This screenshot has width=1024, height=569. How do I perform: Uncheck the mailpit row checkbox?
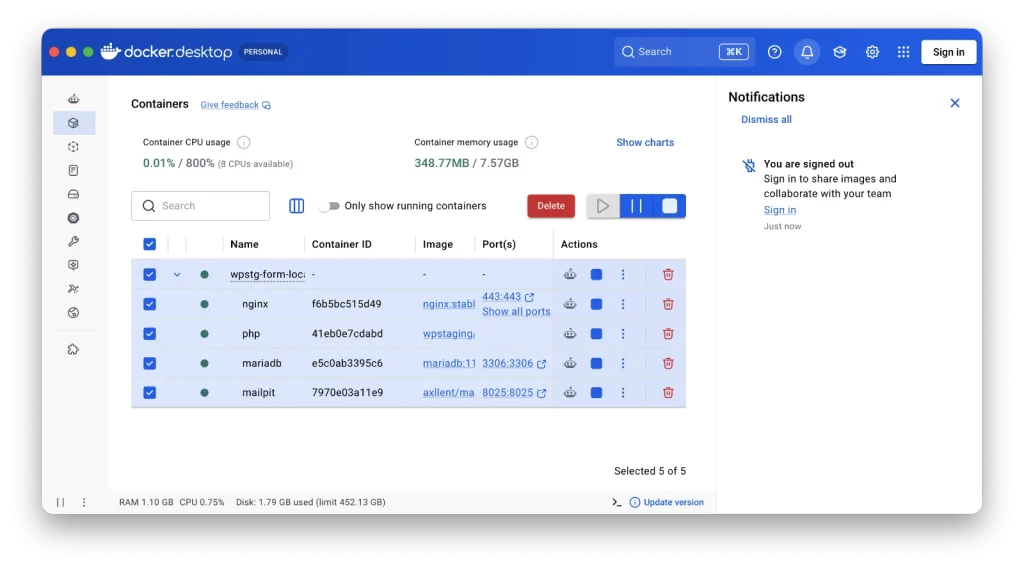[150, 393]
